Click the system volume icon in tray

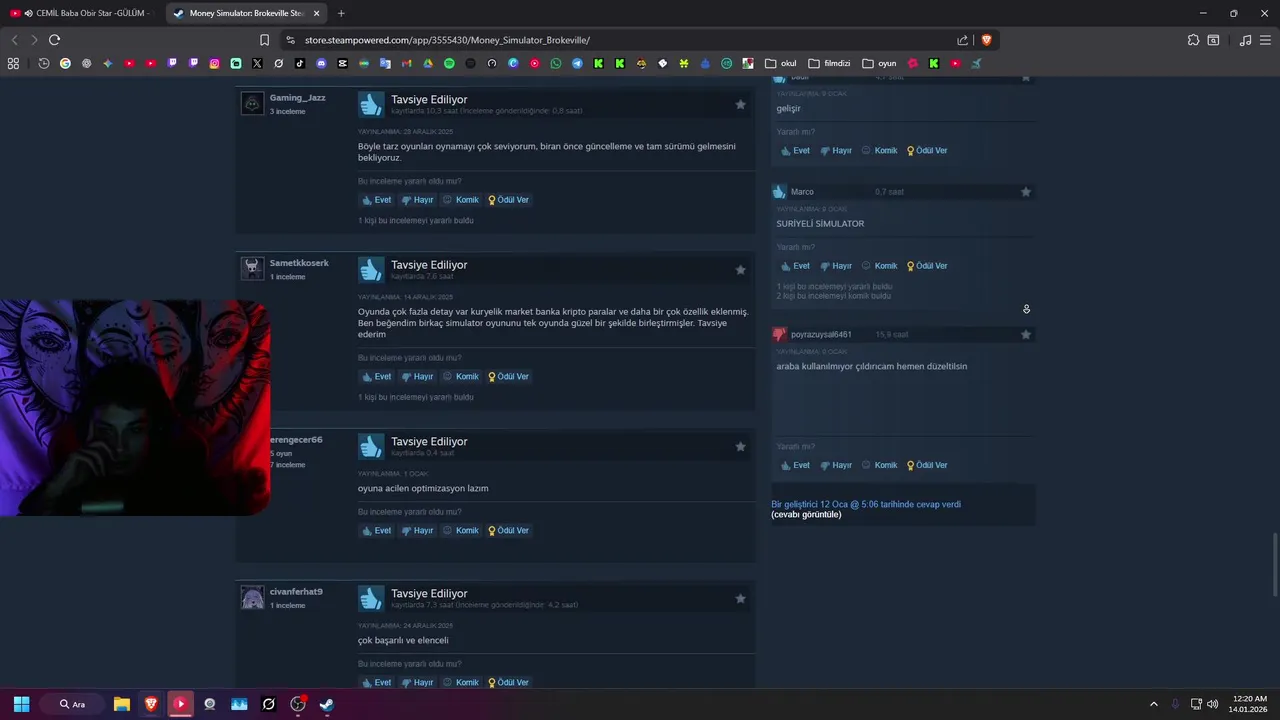(1212, 704)
